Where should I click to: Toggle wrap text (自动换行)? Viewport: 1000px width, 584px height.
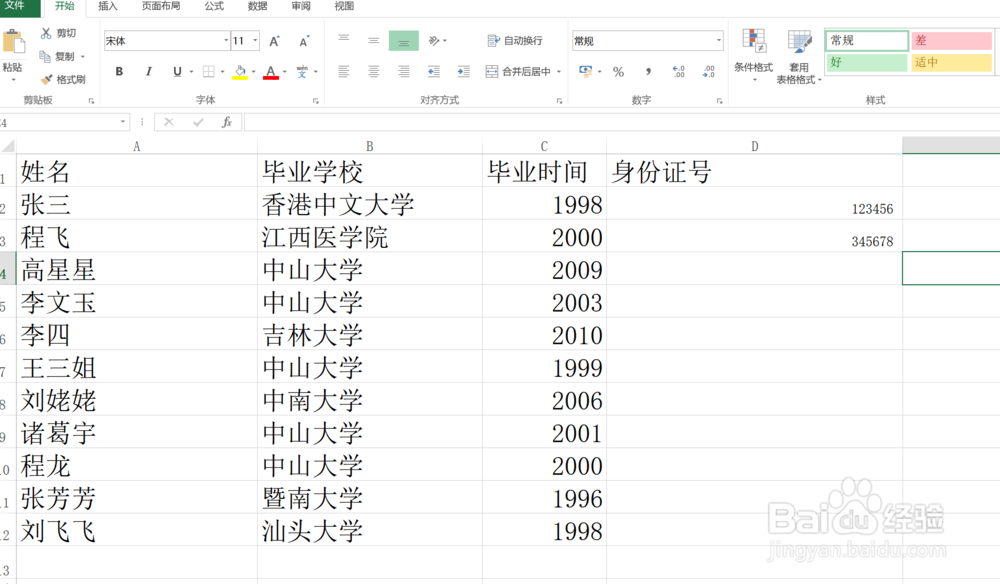click(520, 40)
